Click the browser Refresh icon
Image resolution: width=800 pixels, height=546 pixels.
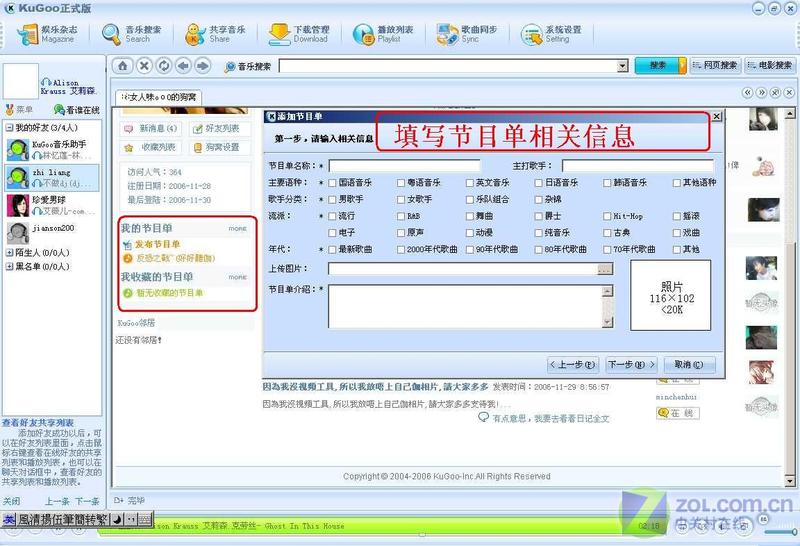164,66
